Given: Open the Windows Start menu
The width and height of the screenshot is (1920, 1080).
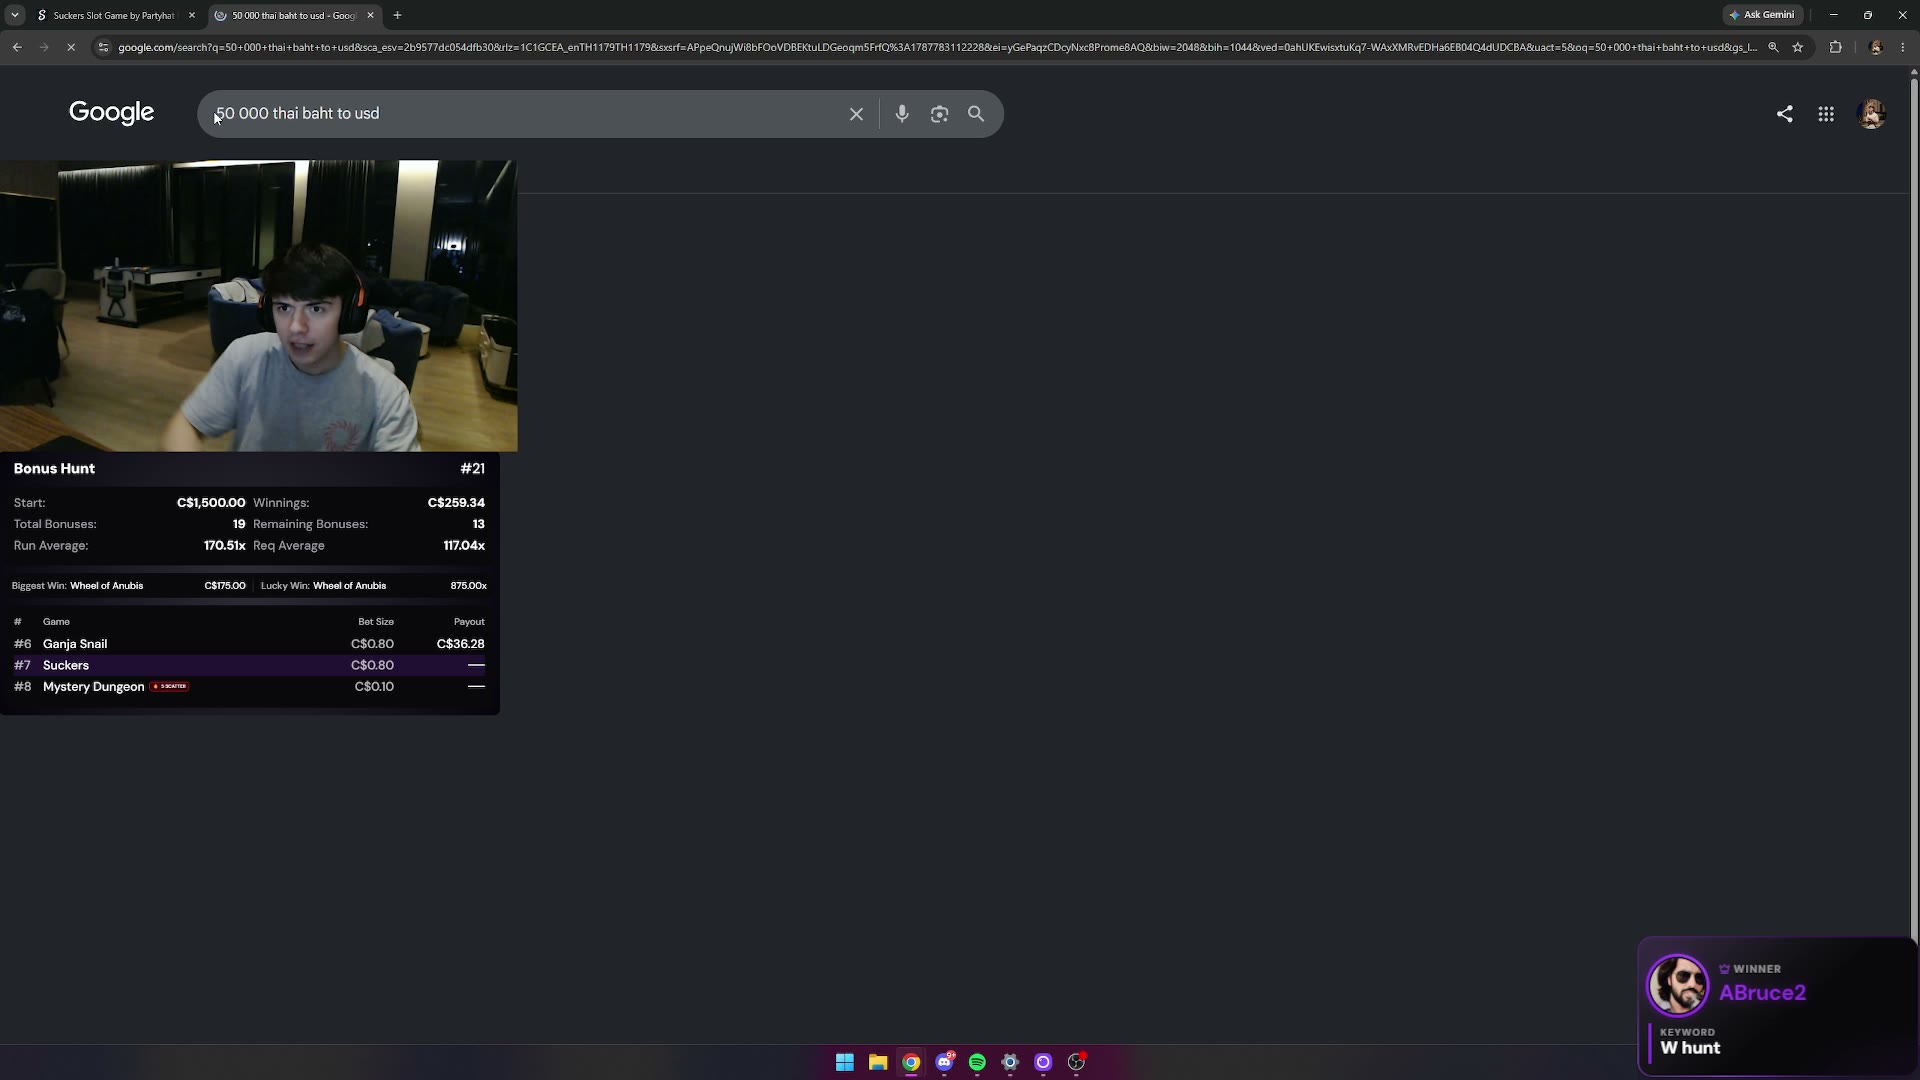Looking at the screenshot, I should pyautogui.click(x=845, y=1062).
